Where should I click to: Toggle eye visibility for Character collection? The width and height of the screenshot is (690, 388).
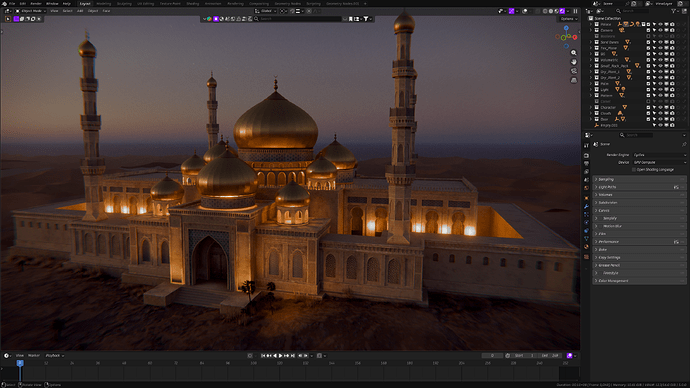[660, 107]
